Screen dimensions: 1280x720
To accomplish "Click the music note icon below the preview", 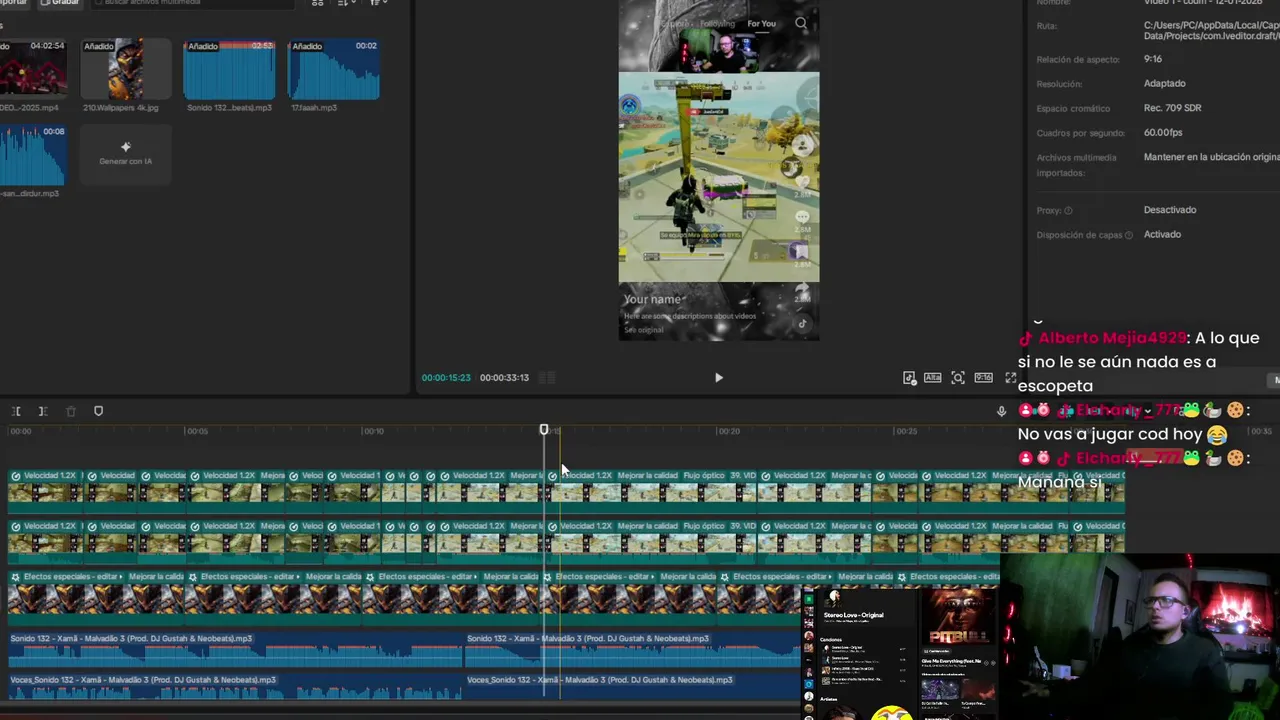I will coord(909,378).
